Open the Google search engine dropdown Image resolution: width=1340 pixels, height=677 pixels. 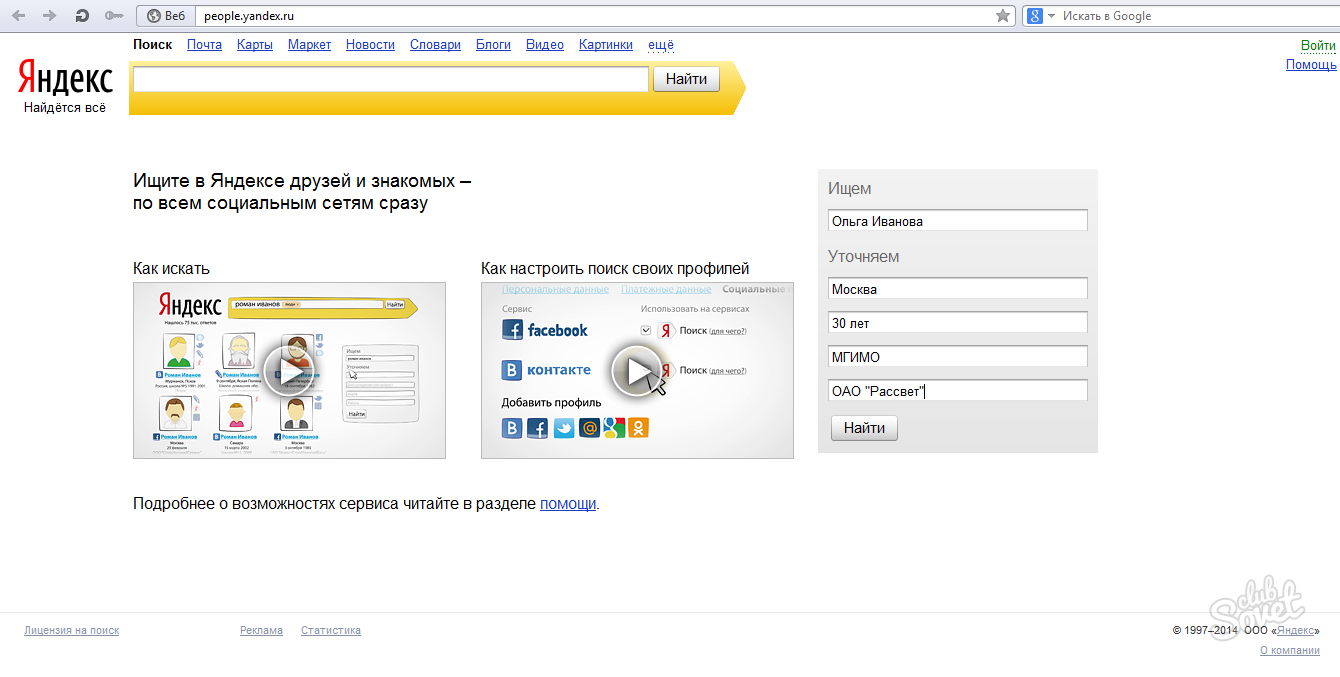click(1040, 16)
